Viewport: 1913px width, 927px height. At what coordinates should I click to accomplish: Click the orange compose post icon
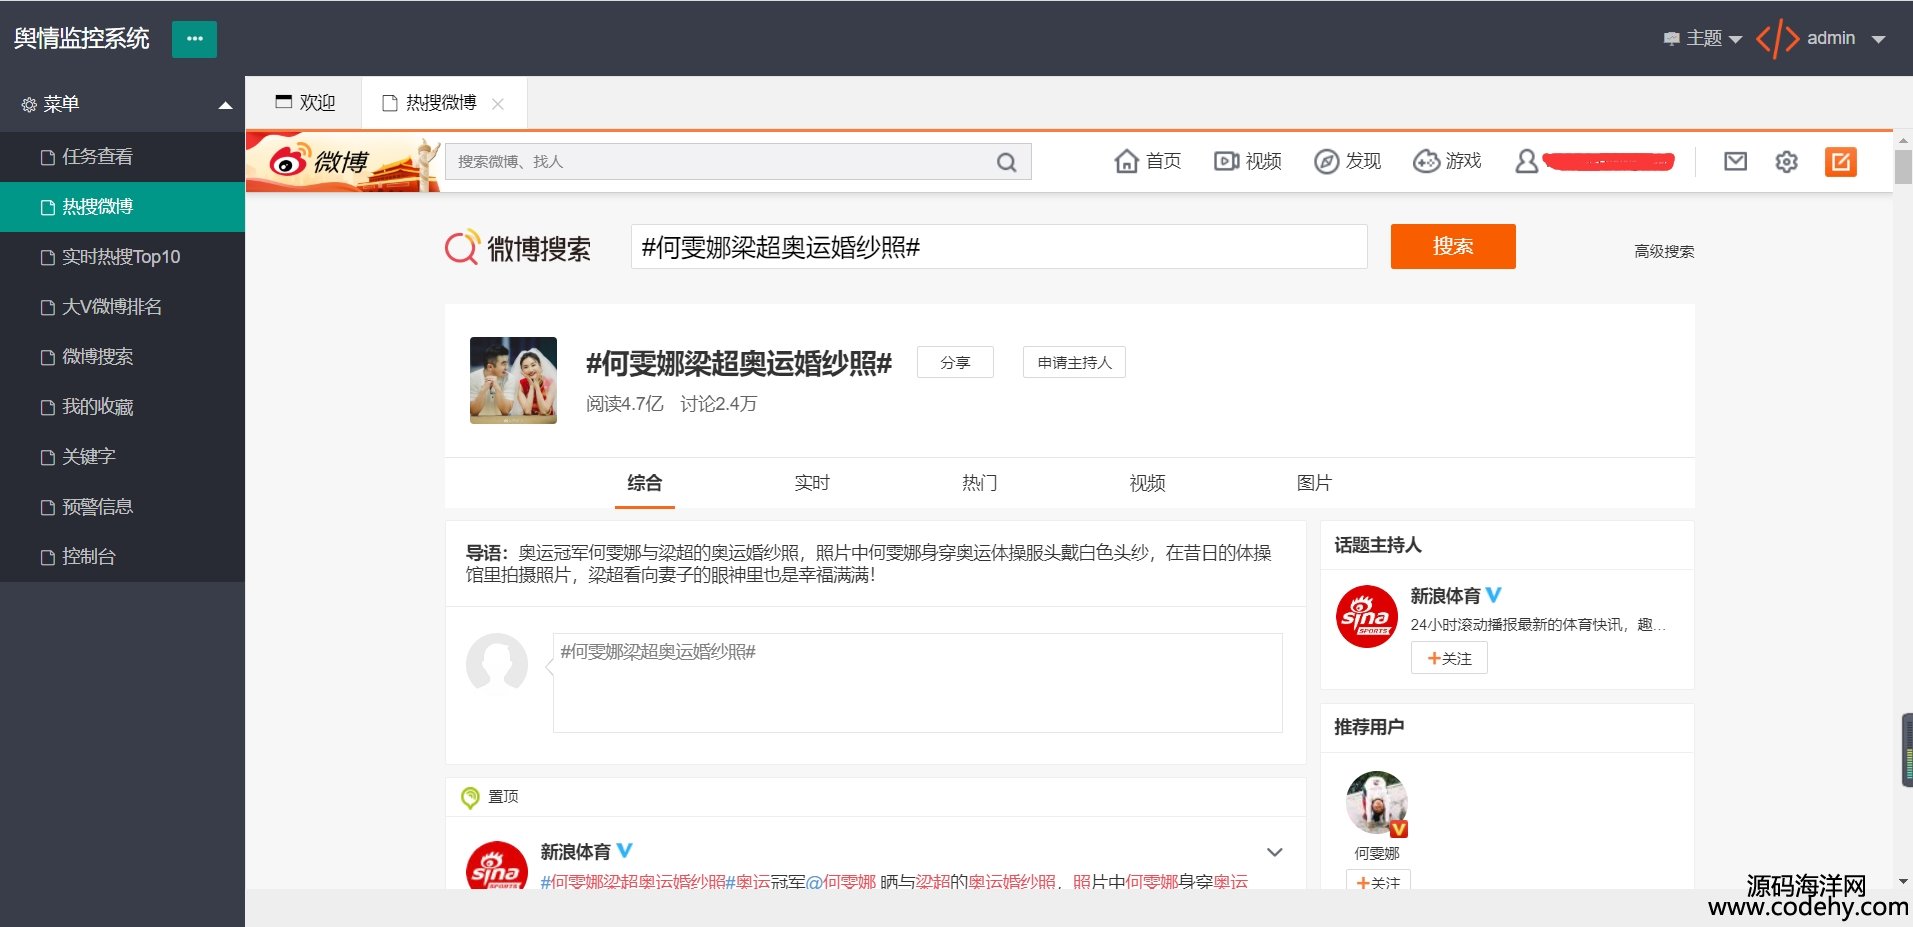click(1840, 161)
